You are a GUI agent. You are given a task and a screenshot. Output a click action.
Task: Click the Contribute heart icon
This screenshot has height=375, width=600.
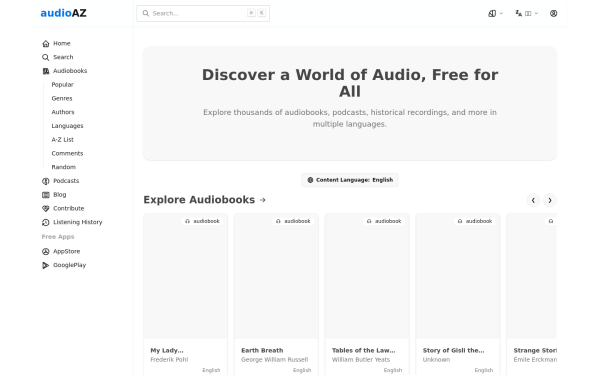pos(46,209)
